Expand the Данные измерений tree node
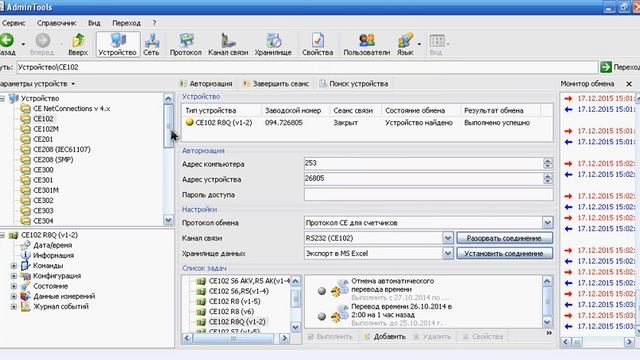 click(13, 296)
